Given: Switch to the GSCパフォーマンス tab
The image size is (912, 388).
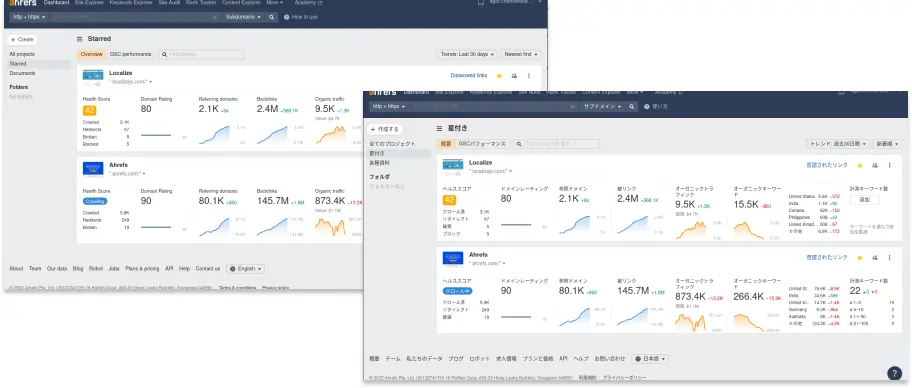Looking at the screenshot, I should pos(482,144).
